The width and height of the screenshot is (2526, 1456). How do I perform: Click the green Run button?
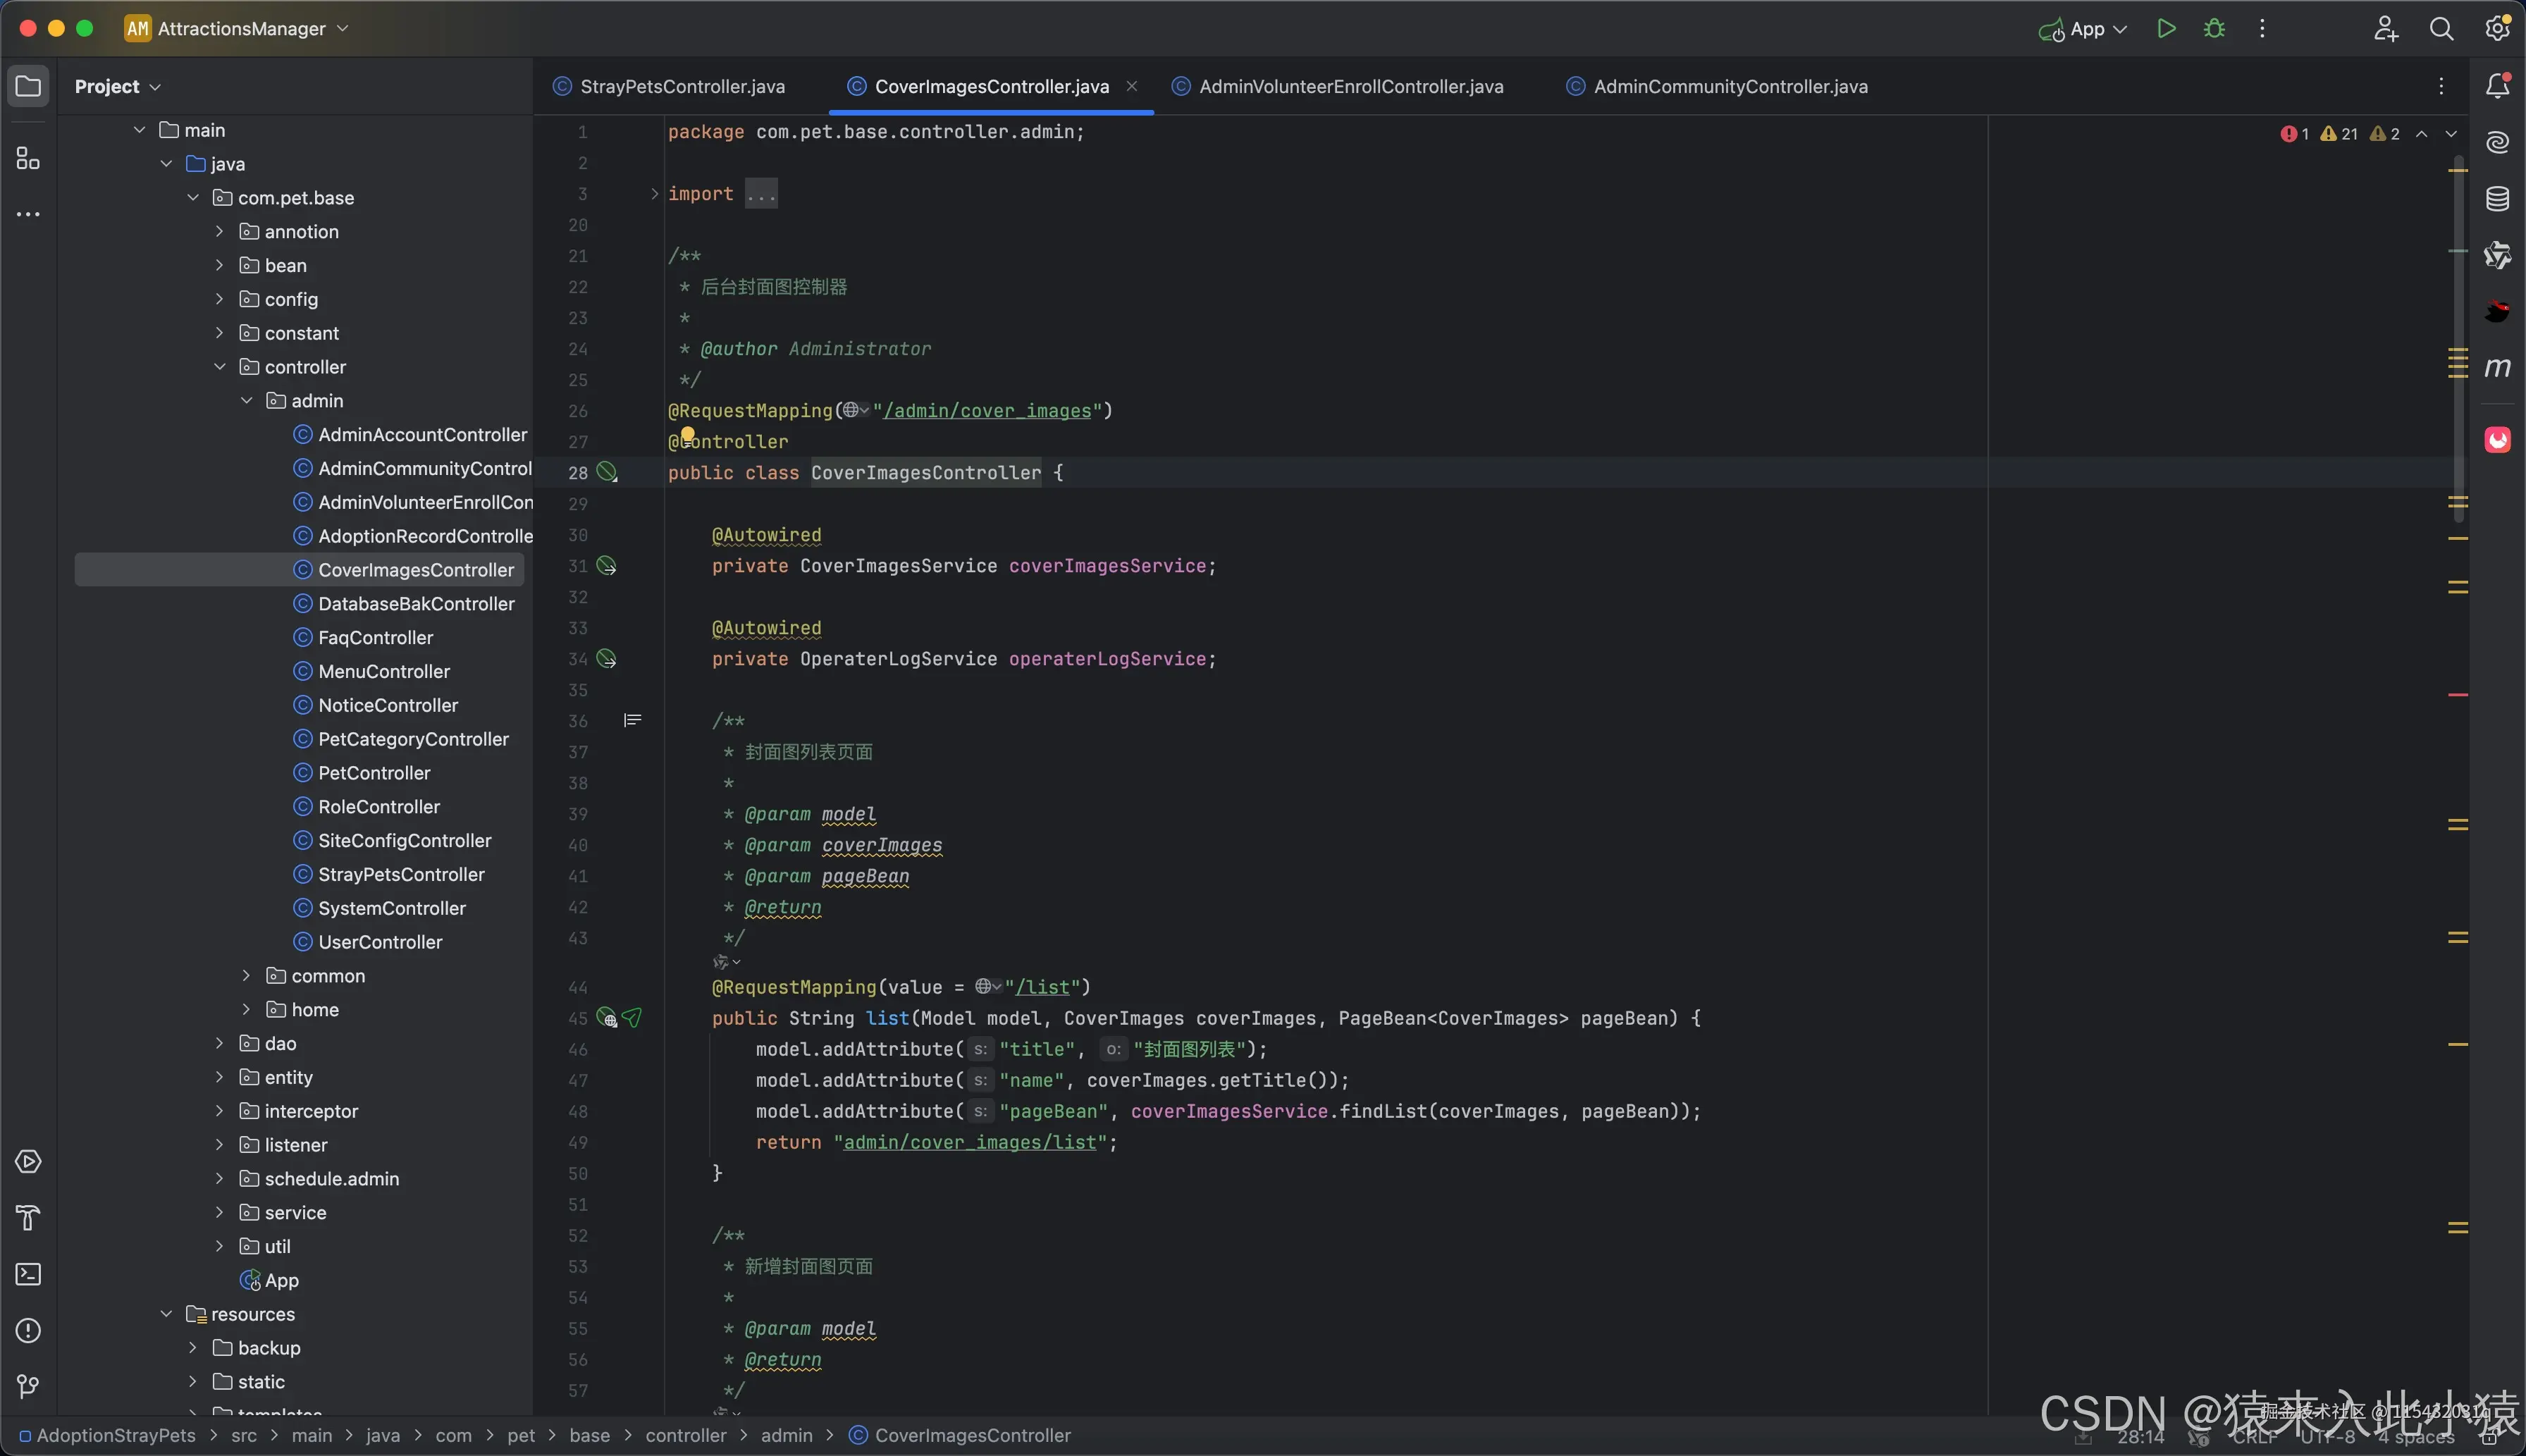tap(2166, 29)
